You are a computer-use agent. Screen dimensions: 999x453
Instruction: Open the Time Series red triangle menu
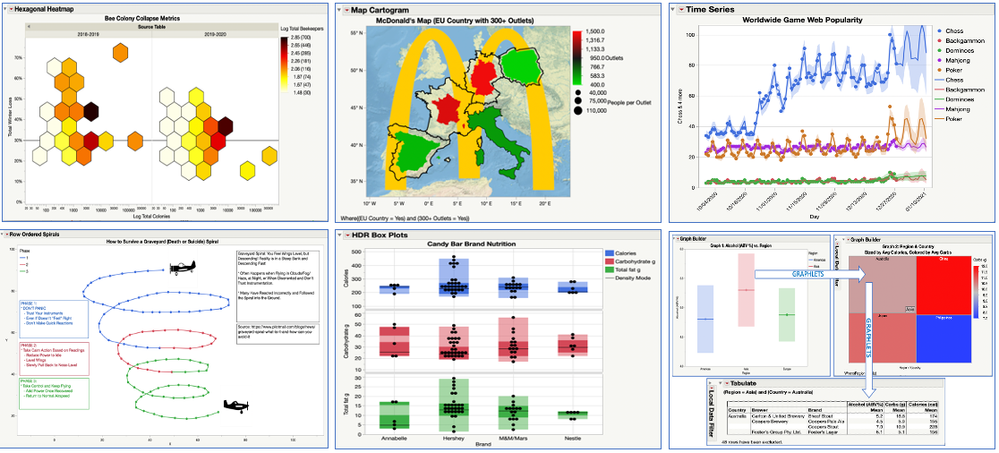point(680,9)
